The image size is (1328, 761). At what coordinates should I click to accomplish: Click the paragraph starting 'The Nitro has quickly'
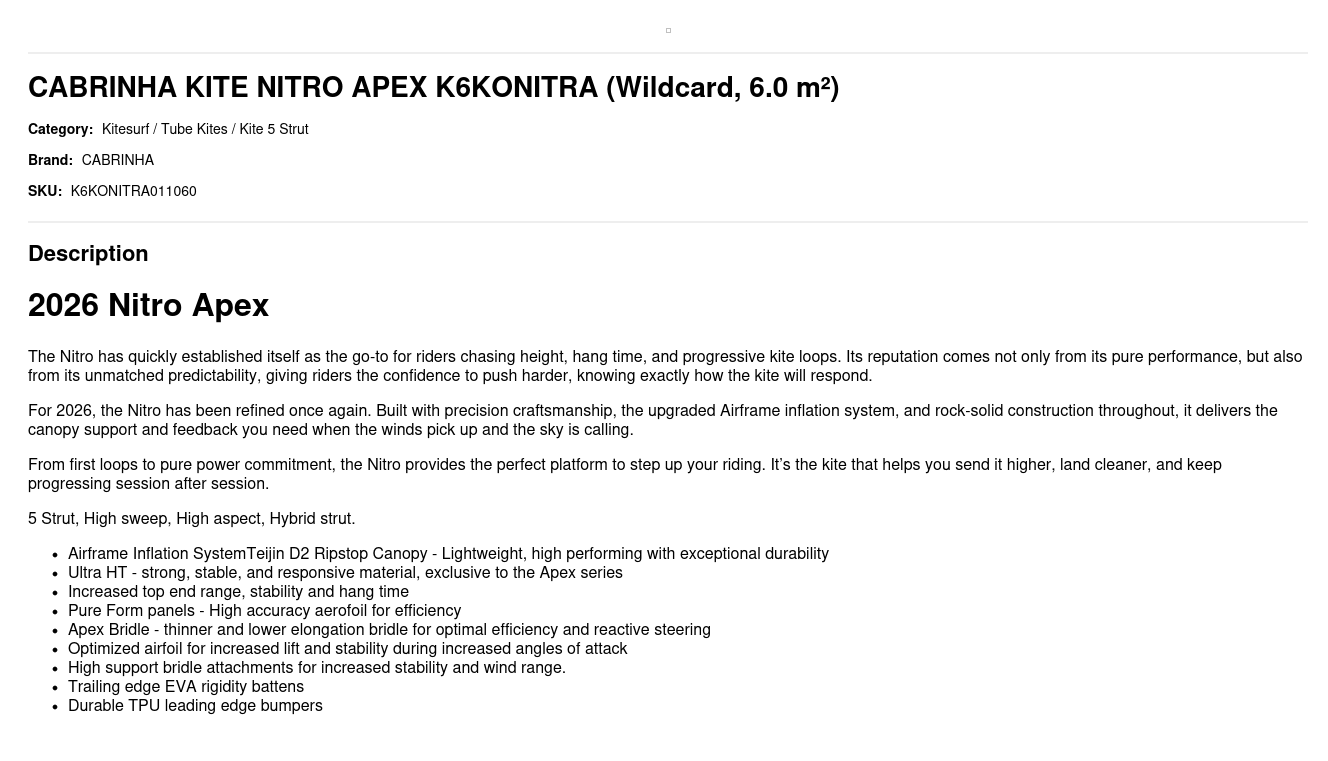(664, 366)
